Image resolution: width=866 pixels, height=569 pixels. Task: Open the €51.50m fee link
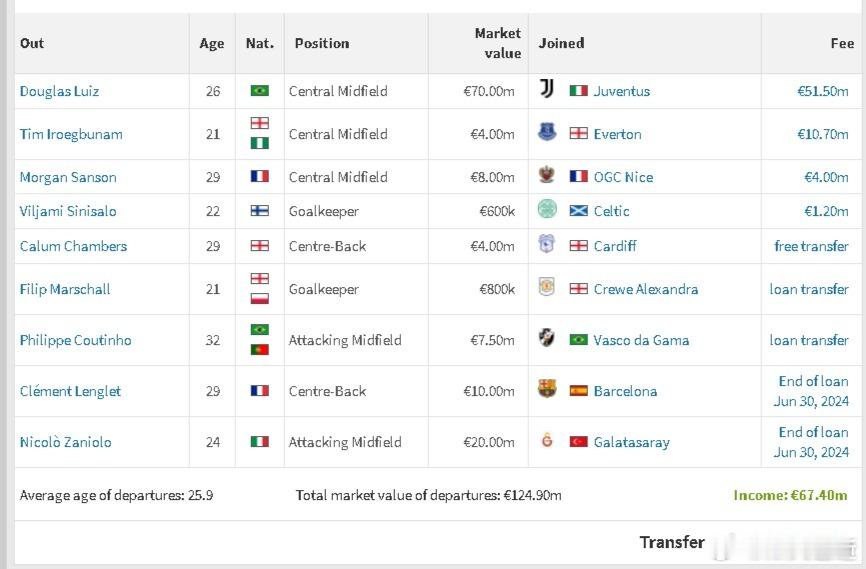pos(822,91)
